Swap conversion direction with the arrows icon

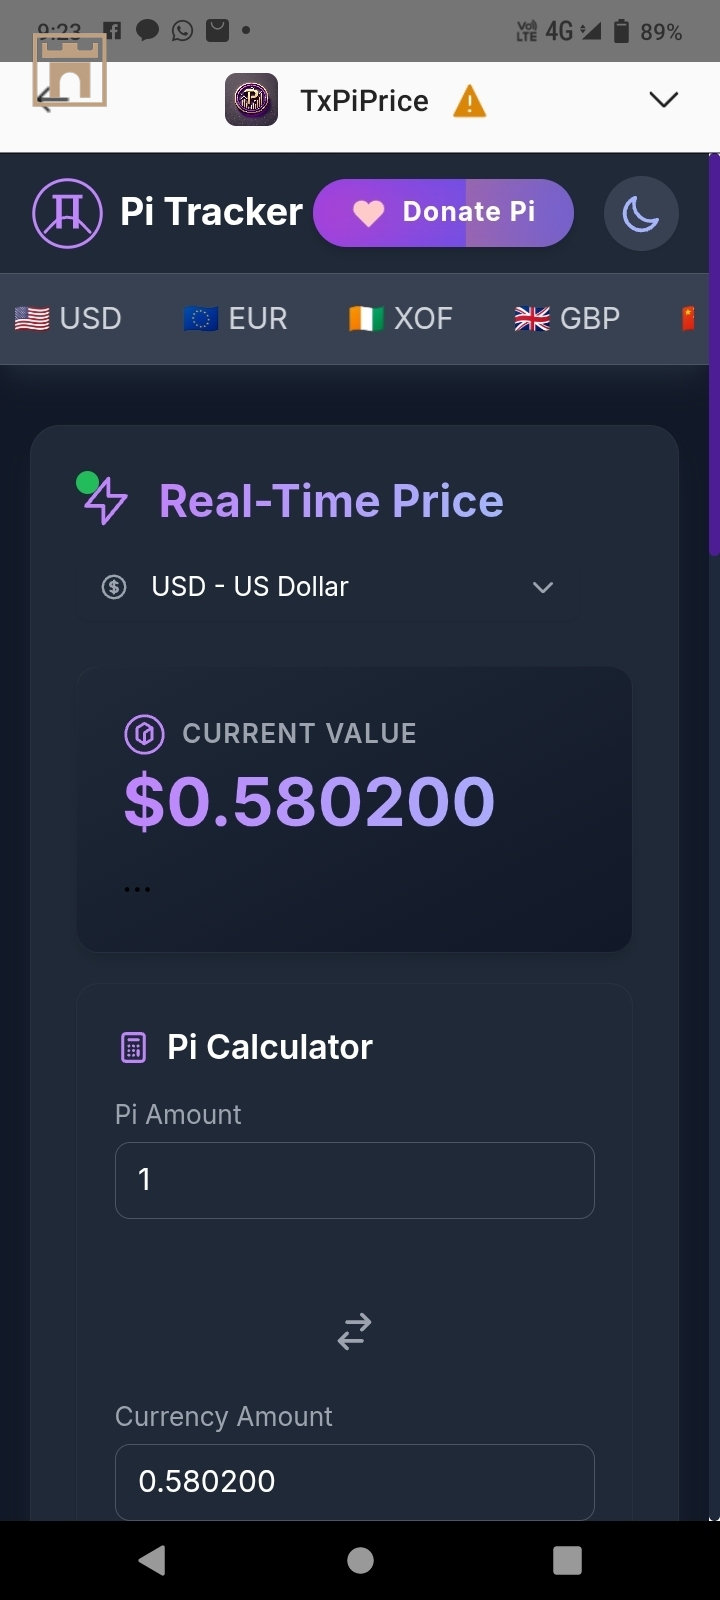click(354, 1331)
